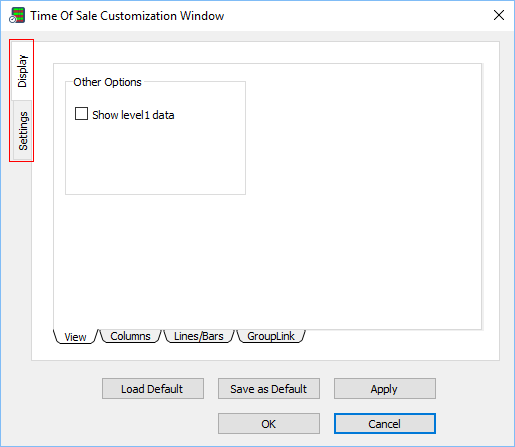The height and width of the screenshot is (447, 515).
Task: Click the "Show level1 data" label text
Action: (x=133, y=115)
